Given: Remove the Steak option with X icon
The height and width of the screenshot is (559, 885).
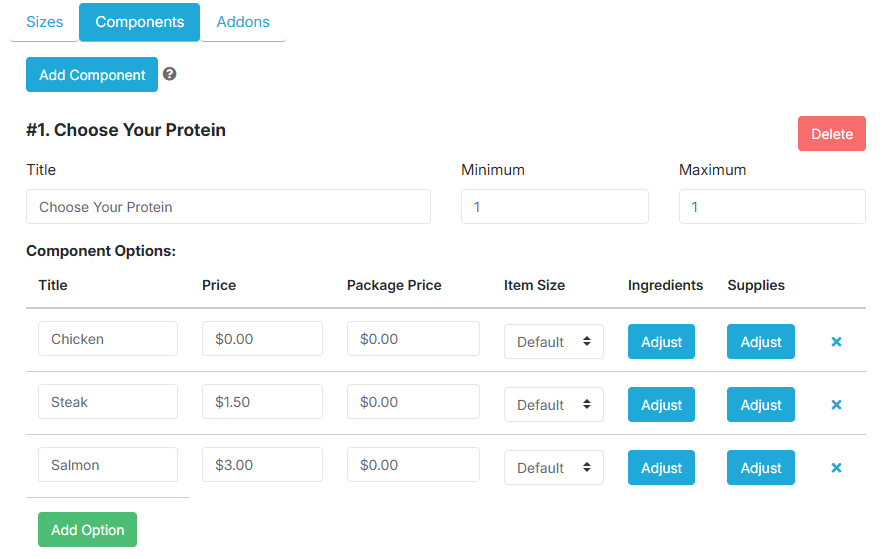Looking at the screenshot, I should 836,405.
